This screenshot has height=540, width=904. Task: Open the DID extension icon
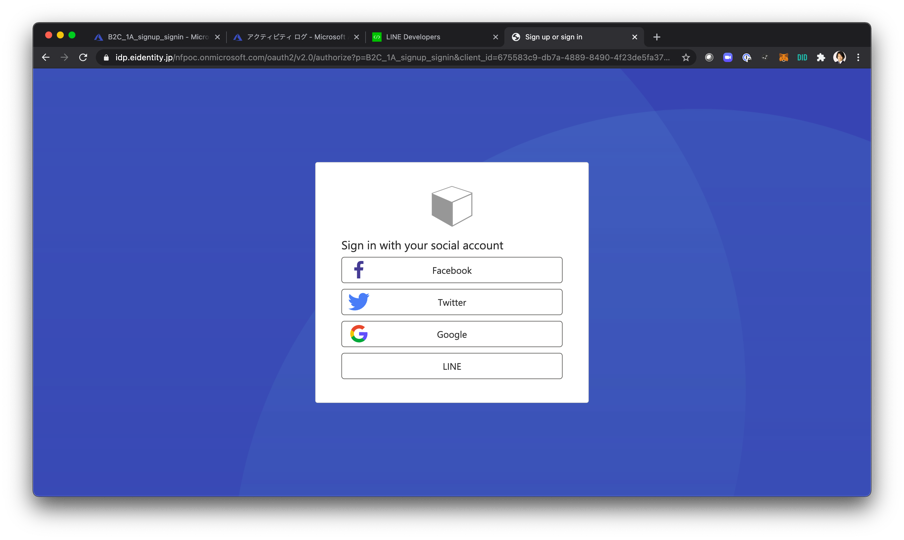click(802, 57)
